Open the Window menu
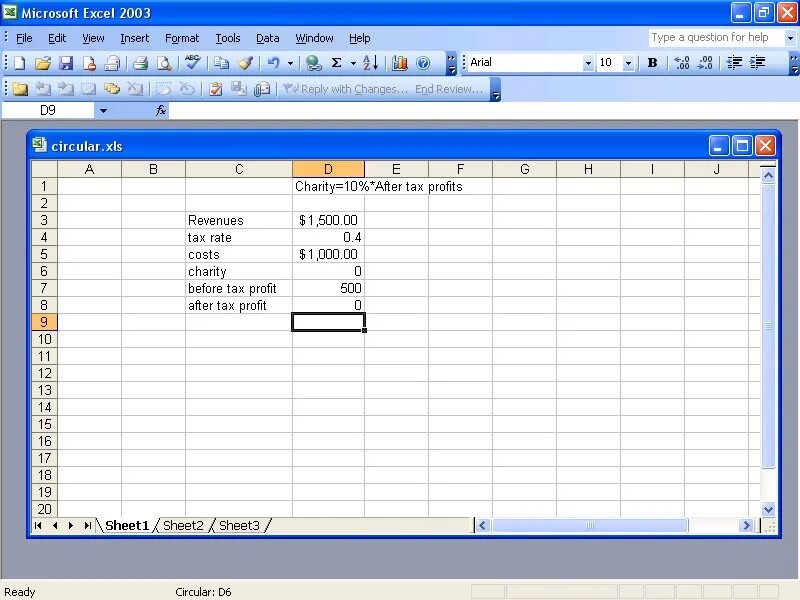The height and width of the screenshot is (600, 800). [x=314, y=38]
